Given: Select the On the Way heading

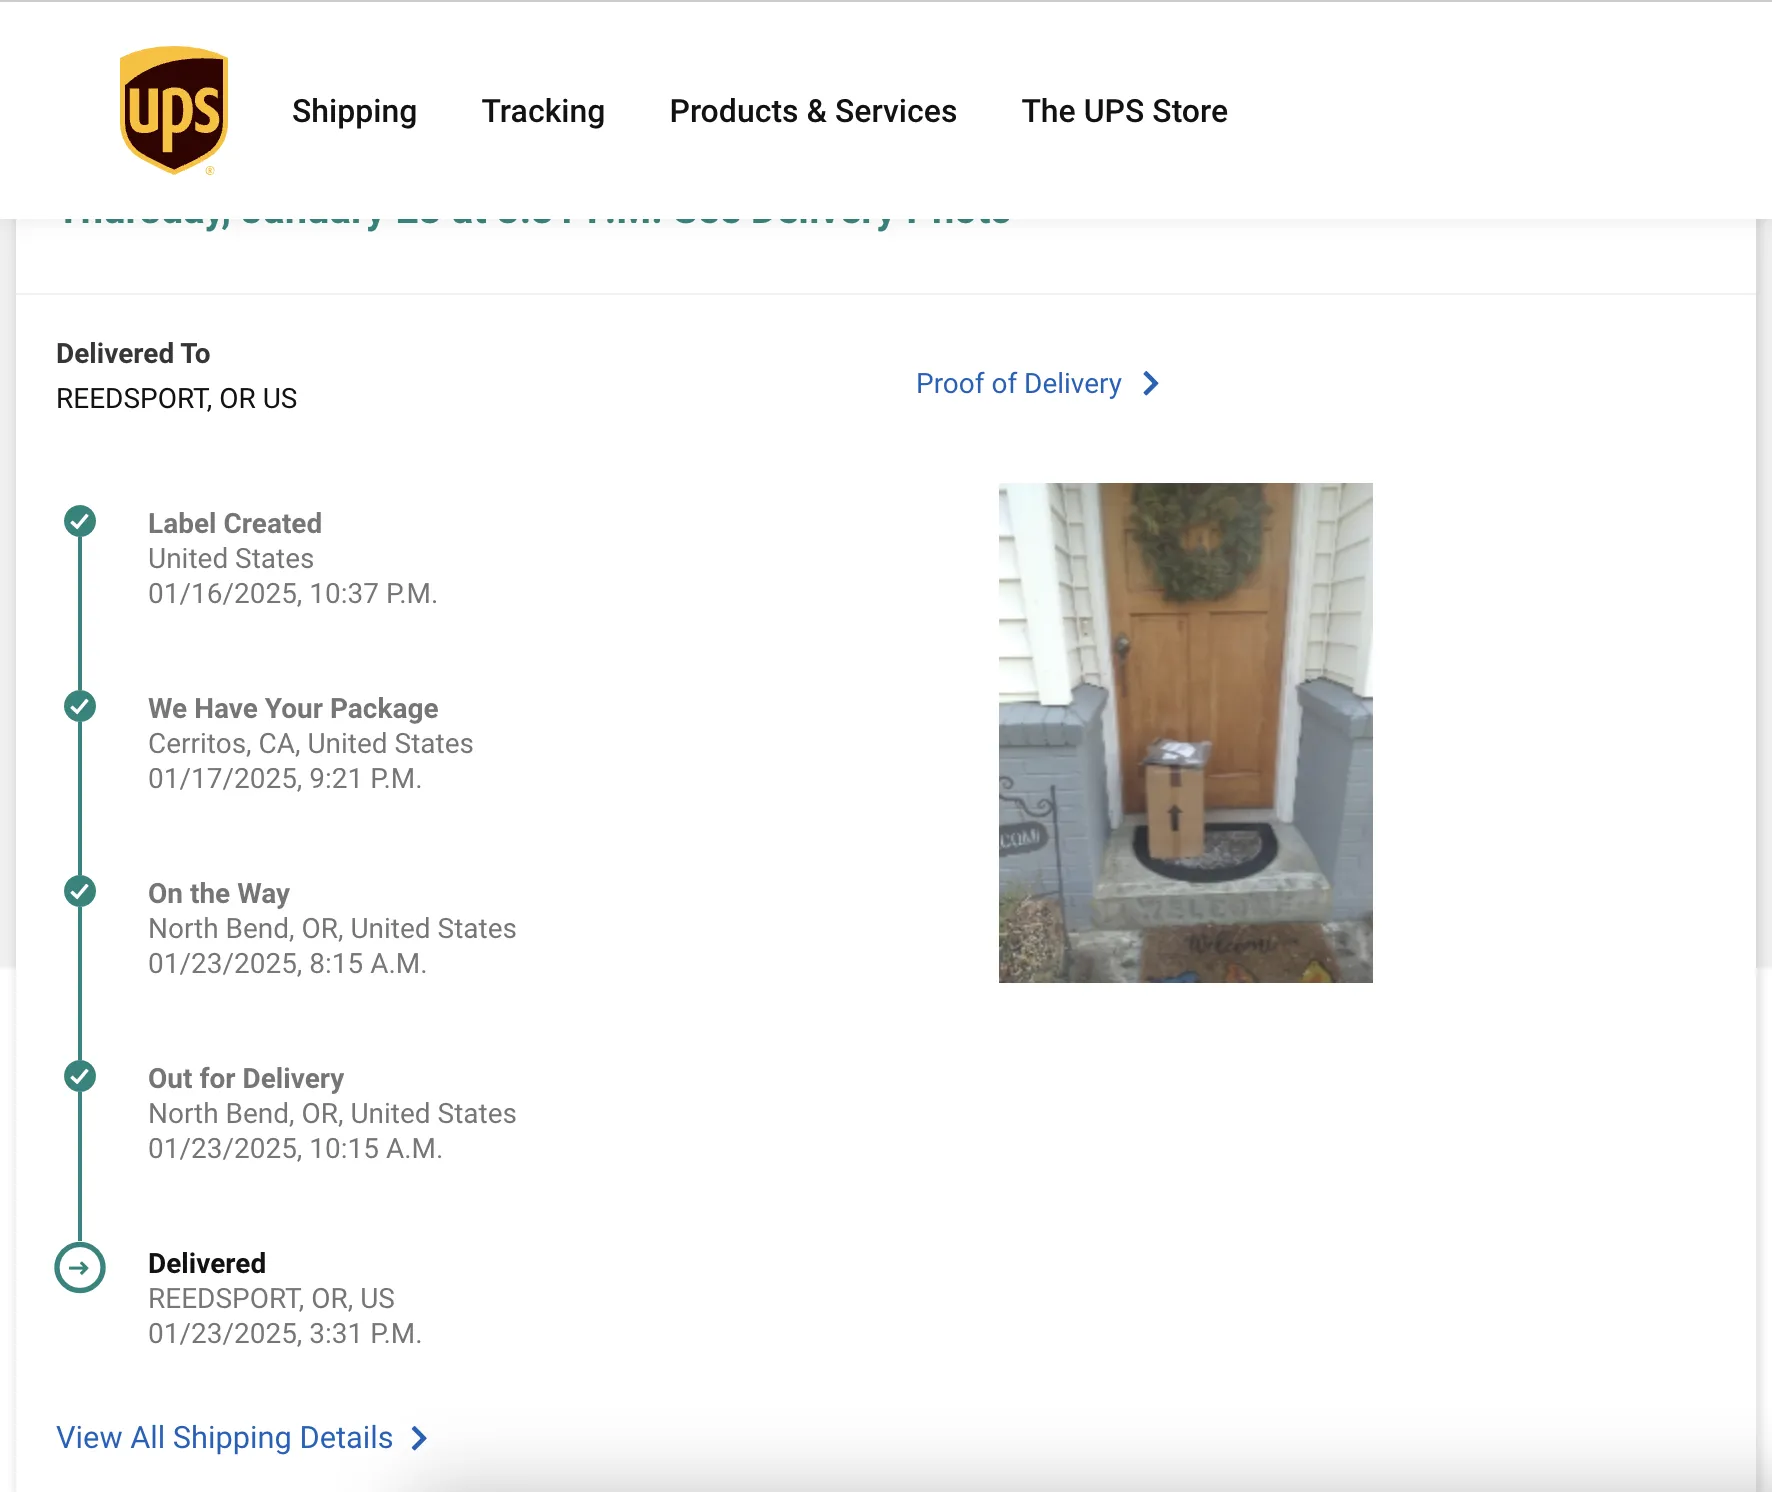Looking at the screenshot, I should pos(219,893).
